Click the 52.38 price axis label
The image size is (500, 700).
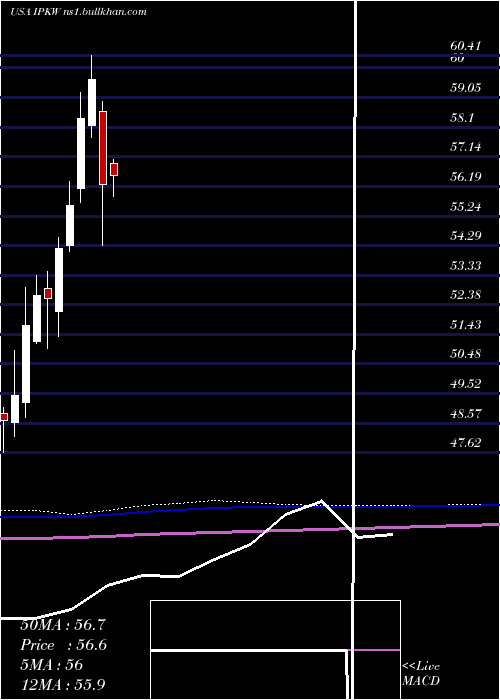[466, 295]
